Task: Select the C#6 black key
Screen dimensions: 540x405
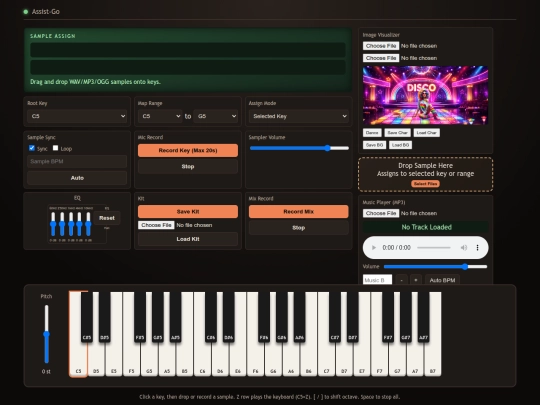Action: [x=211, y=317]
